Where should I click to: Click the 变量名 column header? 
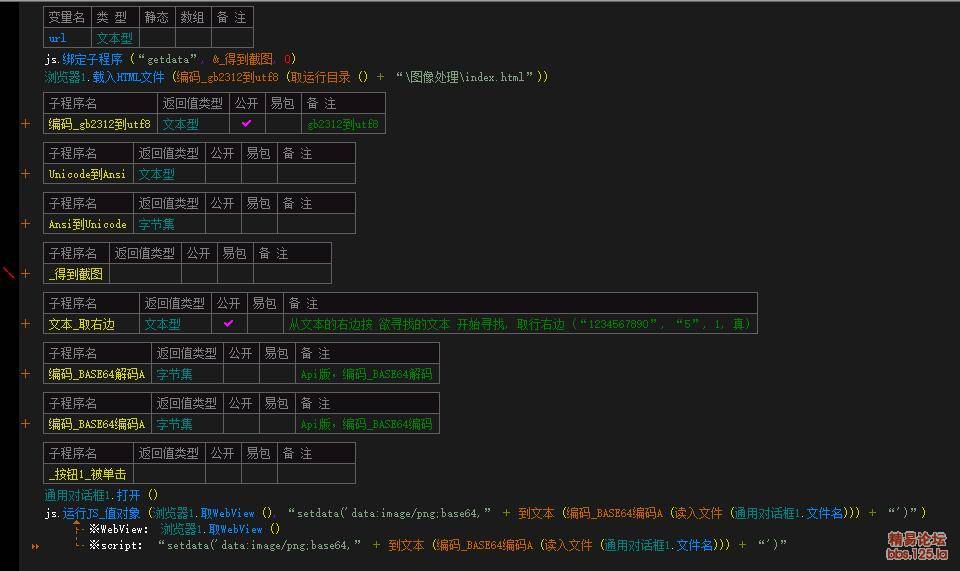pyautogui.click(x=67, y=17)
